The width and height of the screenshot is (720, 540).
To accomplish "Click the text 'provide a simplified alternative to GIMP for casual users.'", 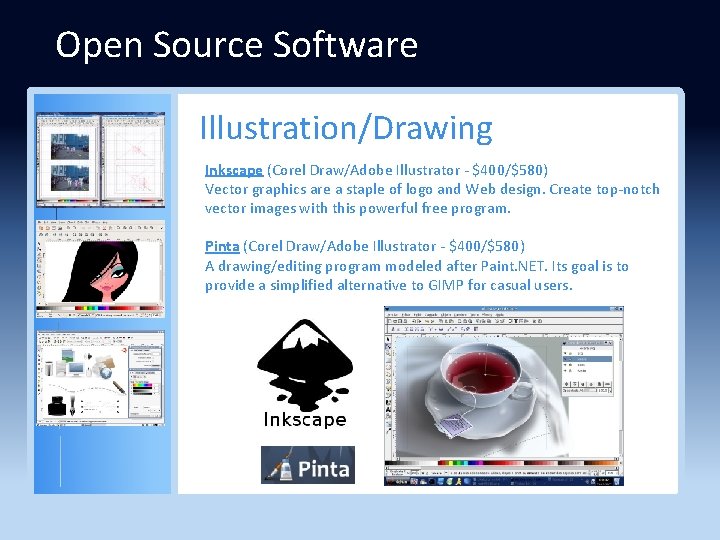I will pos(388,285).
